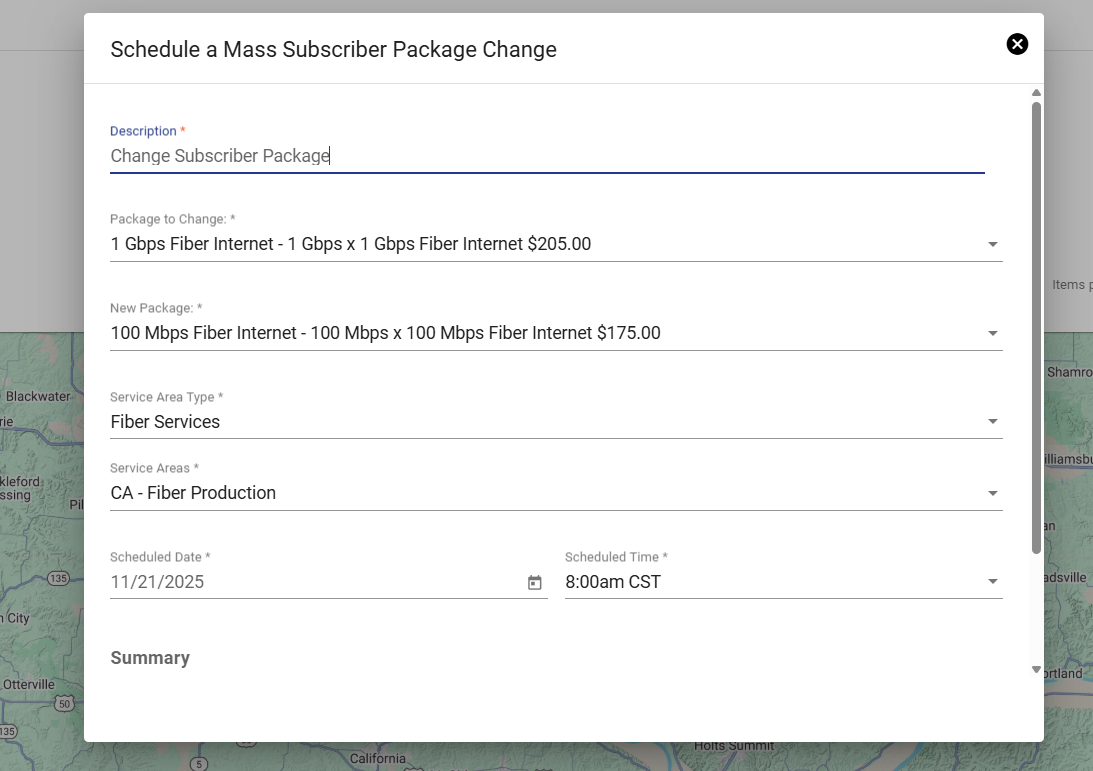Click the Summary section heading
This screenshot has height=771, width=1093.
coord(150,658)
